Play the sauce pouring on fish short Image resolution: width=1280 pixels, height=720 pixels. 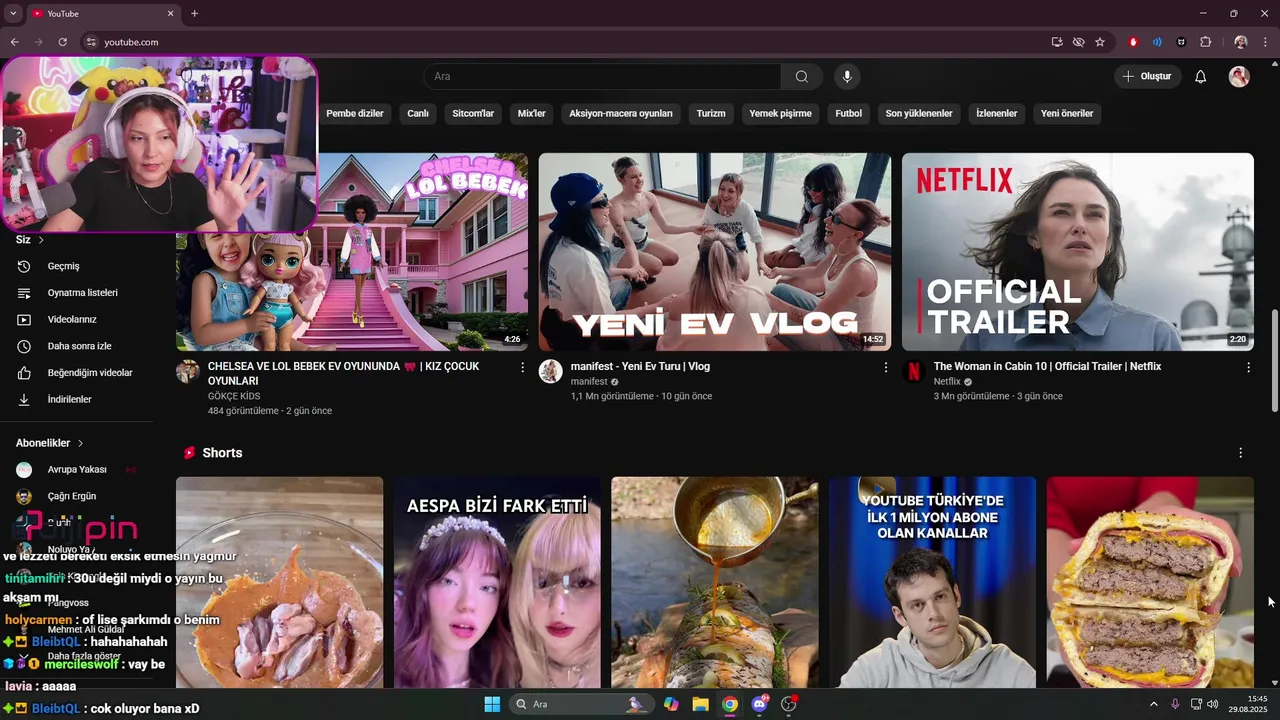pos(715,582)
